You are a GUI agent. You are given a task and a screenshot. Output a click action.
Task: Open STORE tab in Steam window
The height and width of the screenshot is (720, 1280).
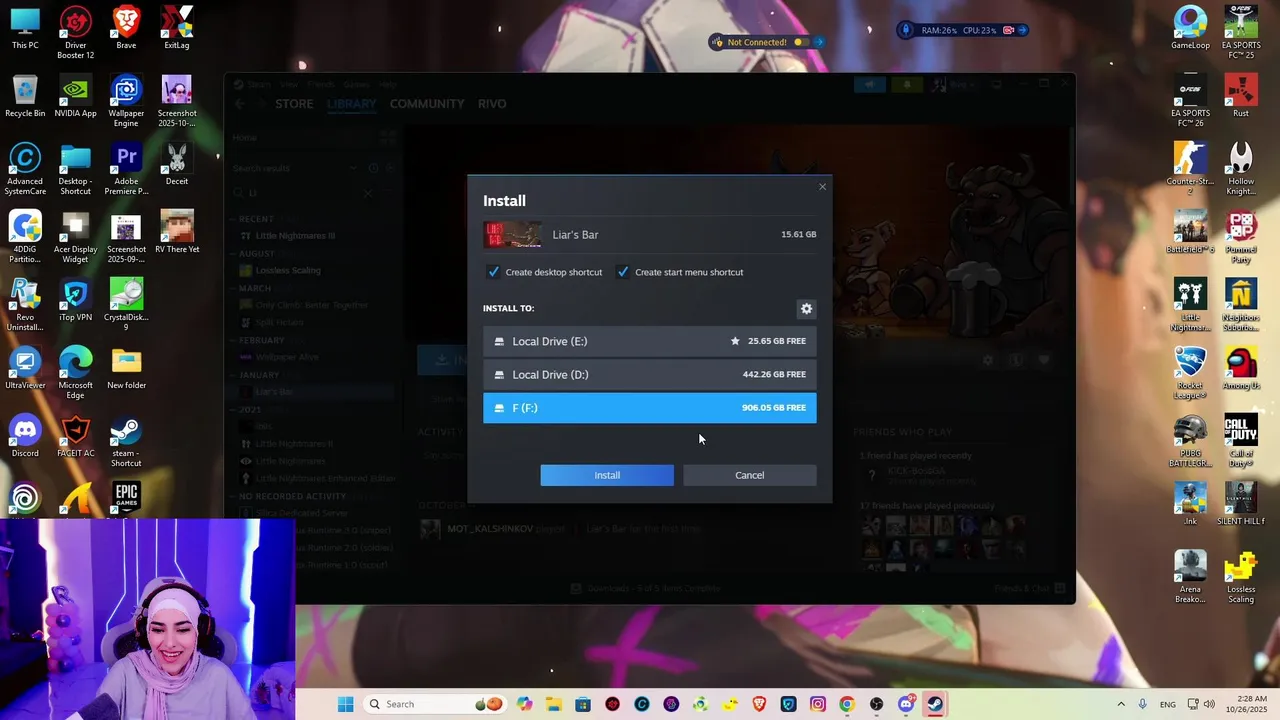point(294,104)
